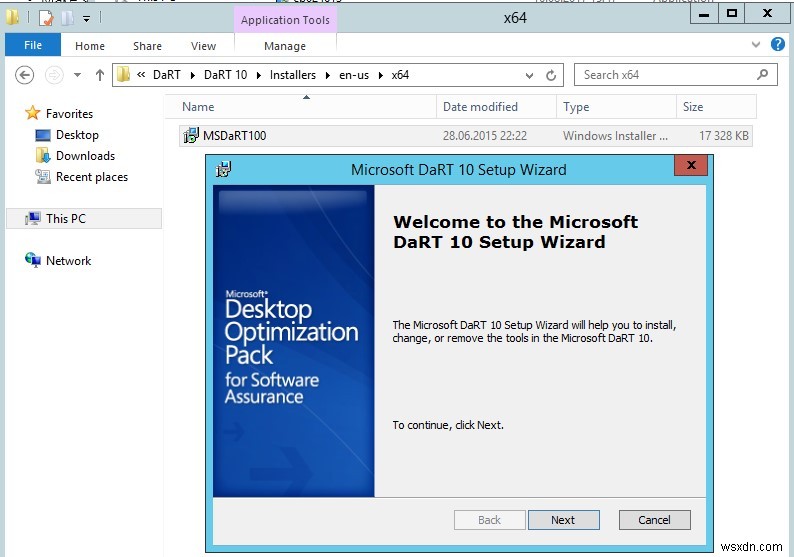Expand the ribbon with the chevron
Screen dimensions: 794x557
tap(756, 45)
